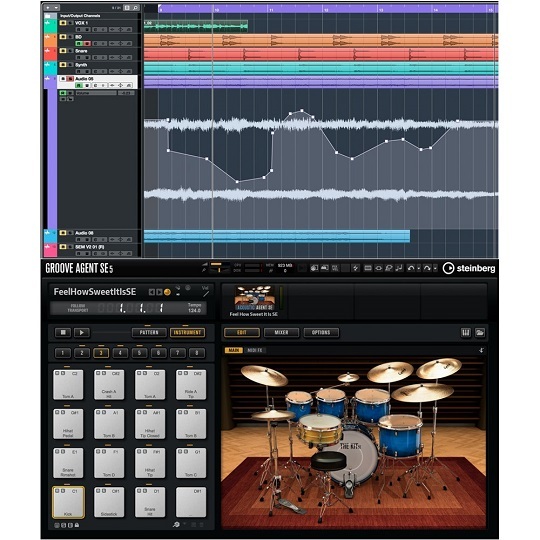Viewport: 540px width, 540px height.
Task: Click the highest automation point on volume curve
Action: click(x=302, y=111)
